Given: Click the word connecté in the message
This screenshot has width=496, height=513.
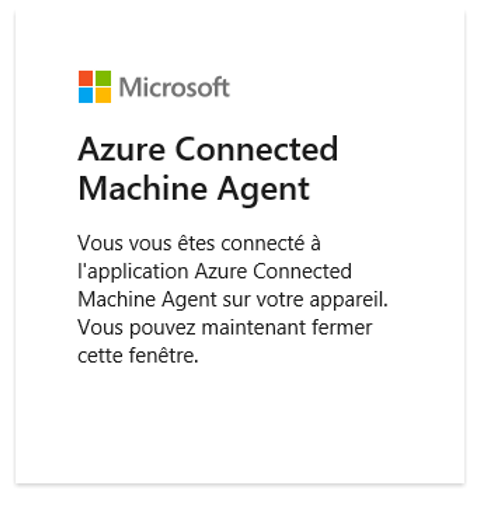Looking at the screenshot, I should [x=263, y=243].
